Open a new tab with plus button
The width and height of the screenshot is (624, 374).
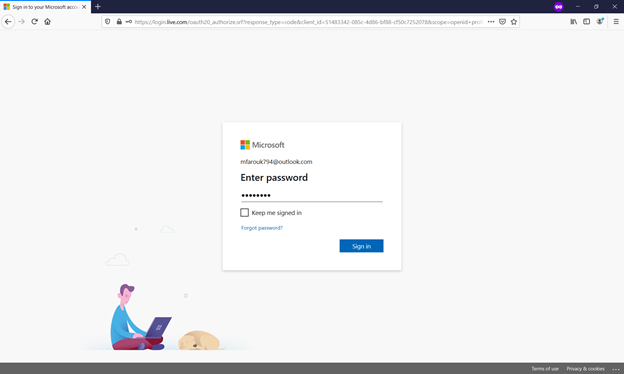point(98,6)
